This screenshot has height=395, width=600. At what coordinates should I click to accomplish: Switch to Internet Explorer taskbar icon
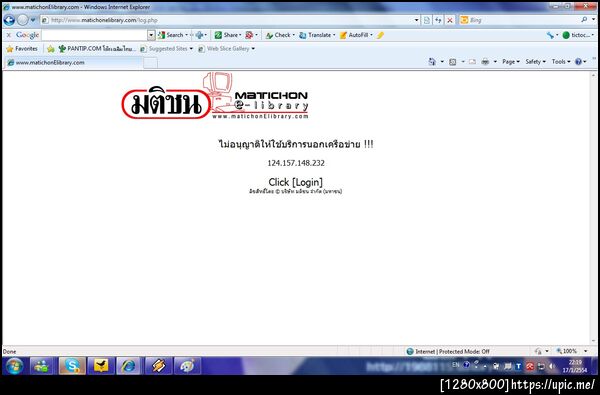[129, 366]
